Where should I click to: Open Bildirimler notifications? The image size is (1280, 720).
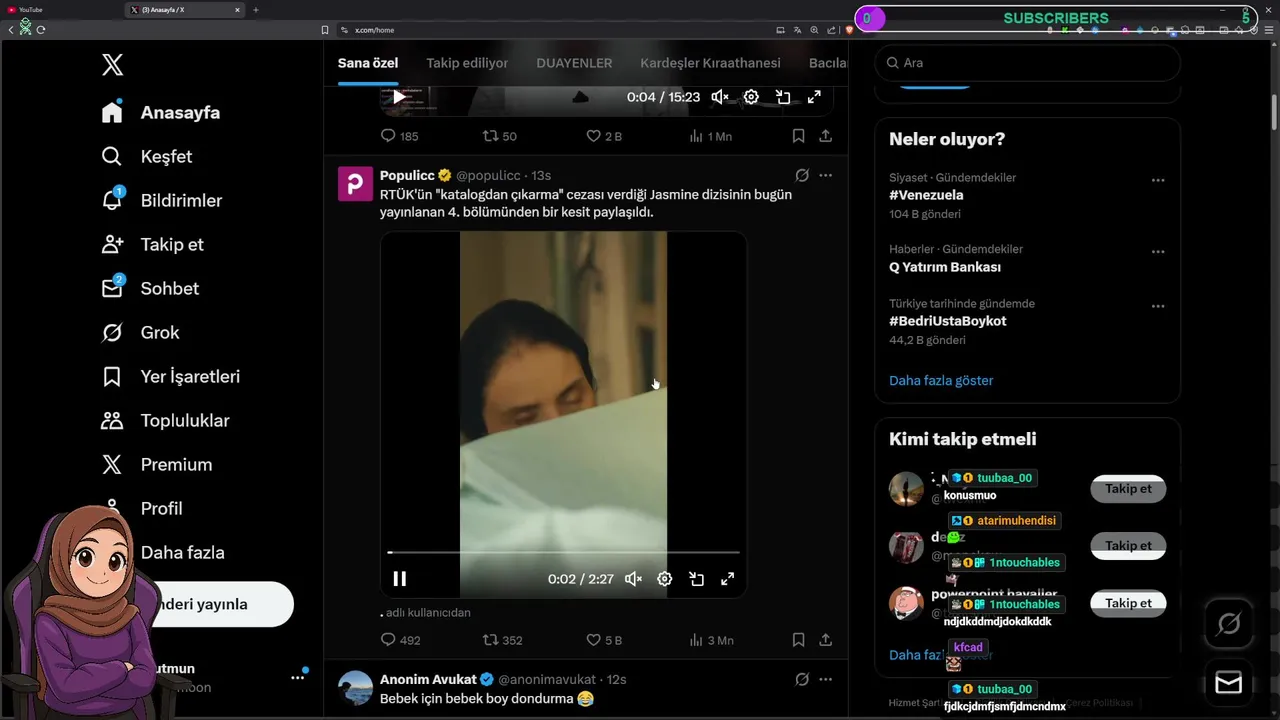tap(160, 200)
